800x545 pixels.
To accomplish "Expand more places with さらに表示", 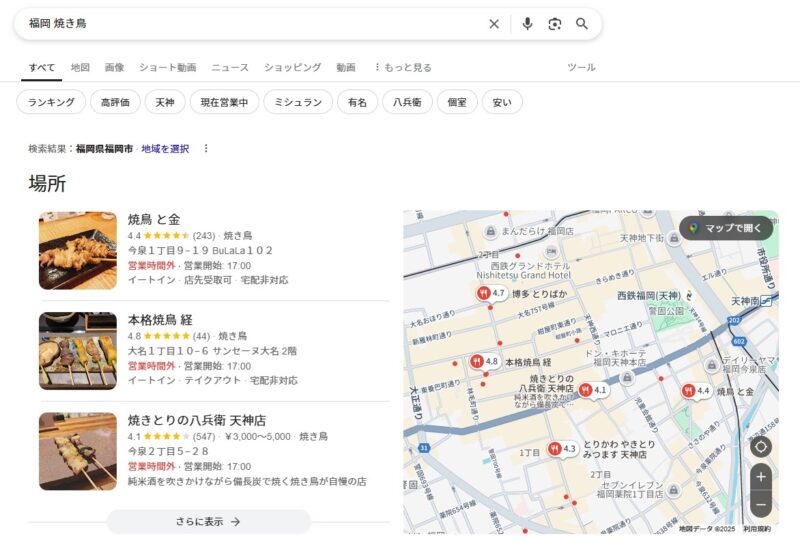I will pyautogui.click(x=208, y=521).
